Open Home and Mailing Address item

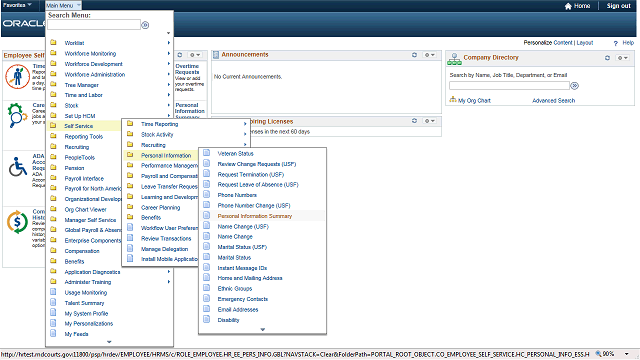pyautogui.click(x=250, y=278)
